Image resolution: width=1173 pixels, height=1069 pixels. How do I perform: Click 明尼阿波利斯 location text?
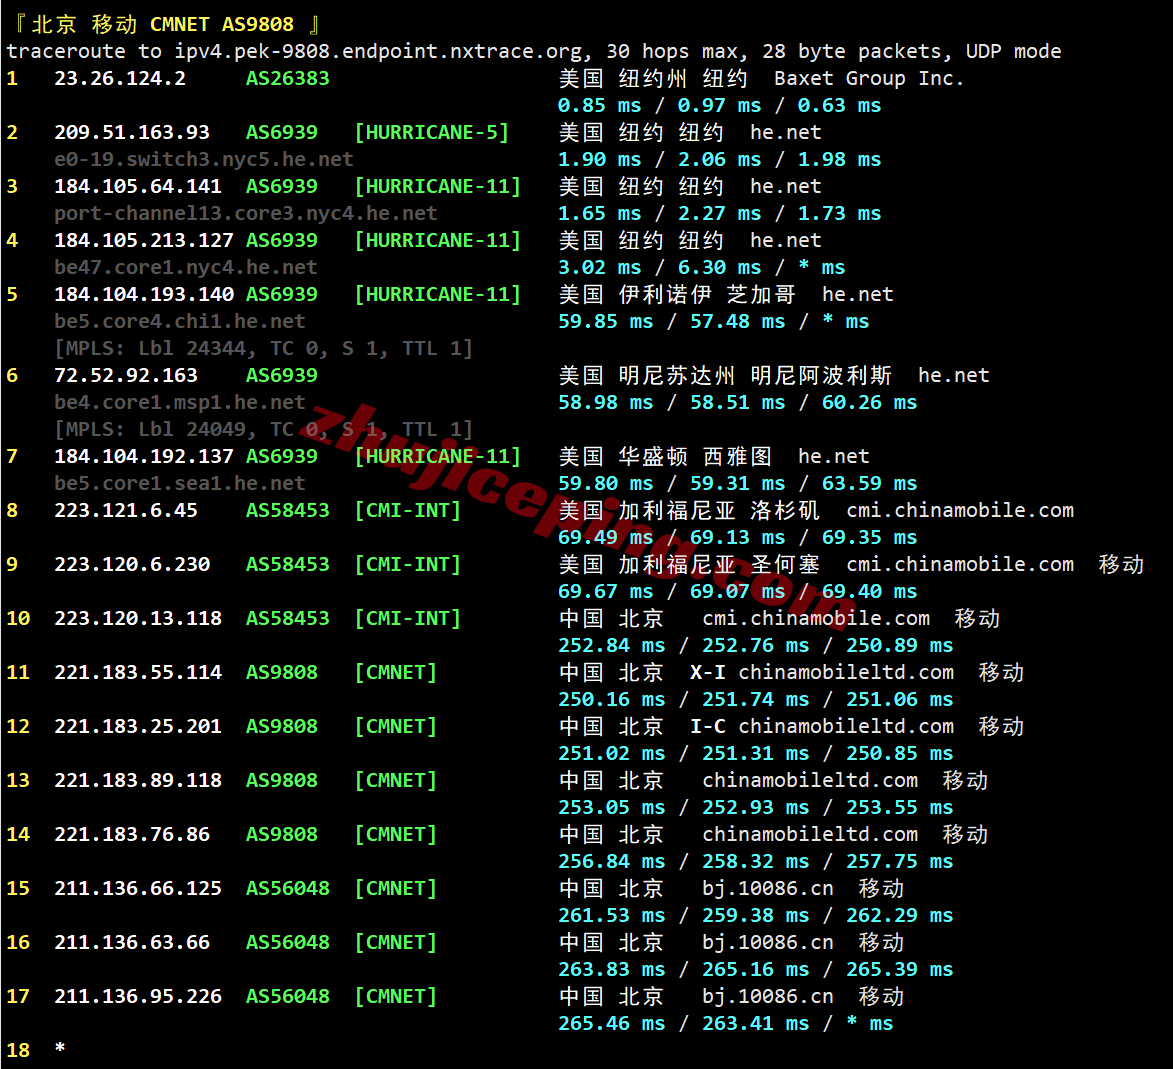pos(821,376)
